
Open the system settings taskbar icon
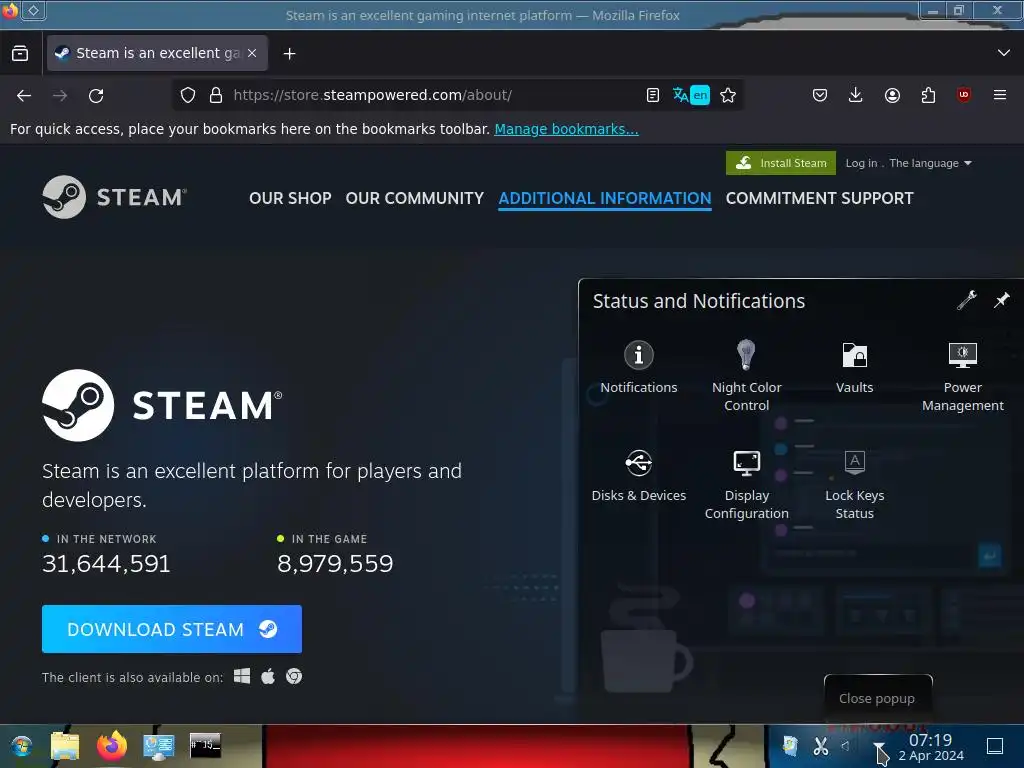tap(159, 746)
